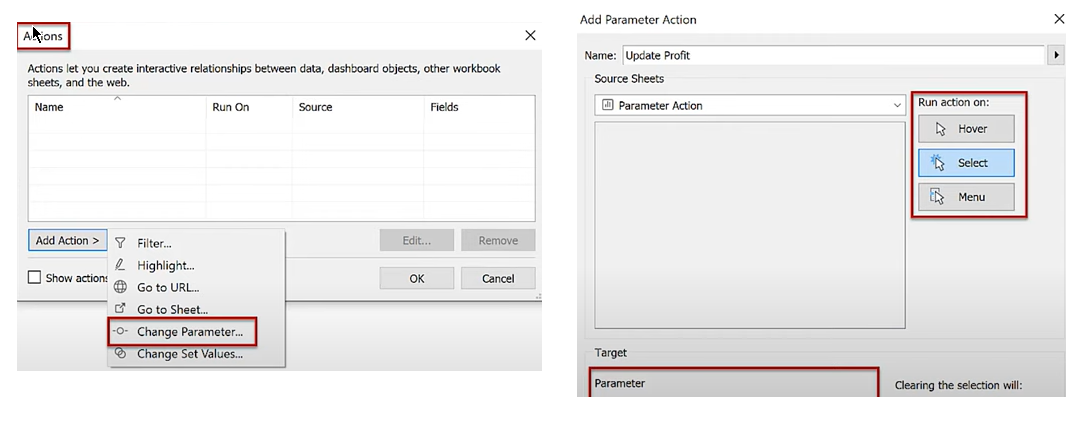Click the Change Parameter slider icon

coord(120,331)
